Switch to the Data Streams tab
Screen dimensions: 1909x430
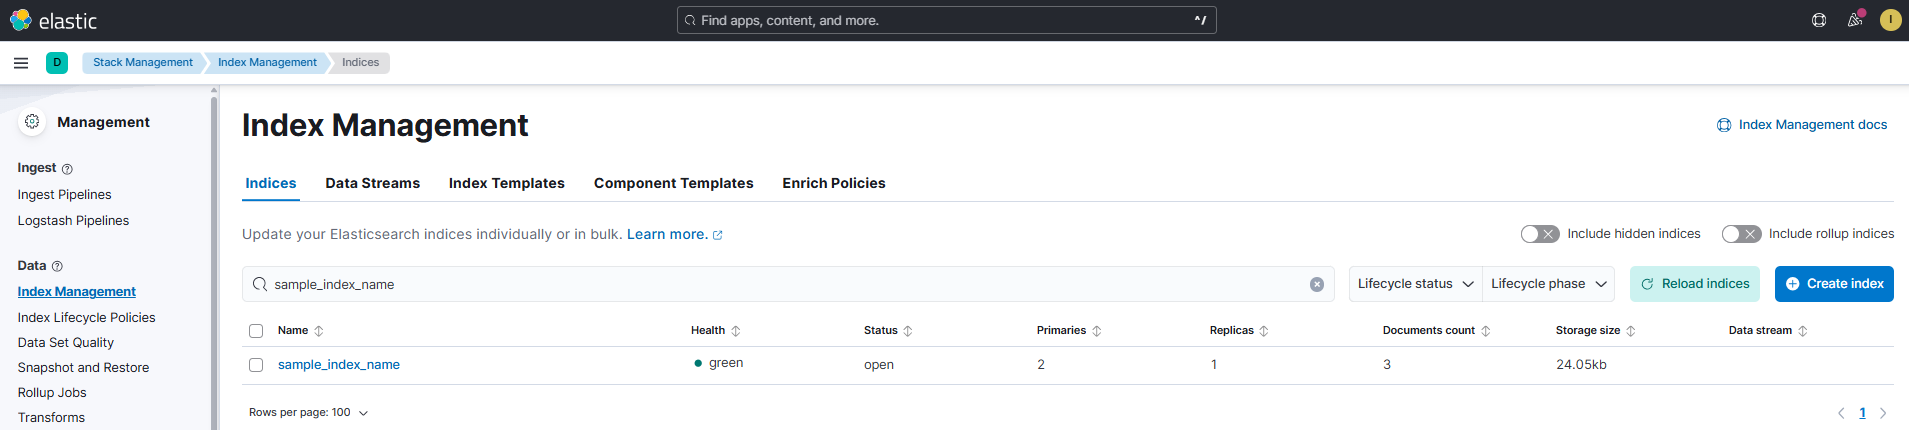(x=372, y=183)
